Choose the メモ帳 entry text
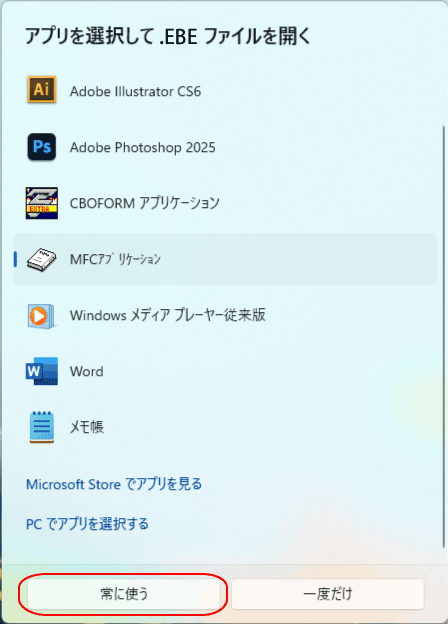This screenshot has width=448, height=624. [x=87, y=427]
